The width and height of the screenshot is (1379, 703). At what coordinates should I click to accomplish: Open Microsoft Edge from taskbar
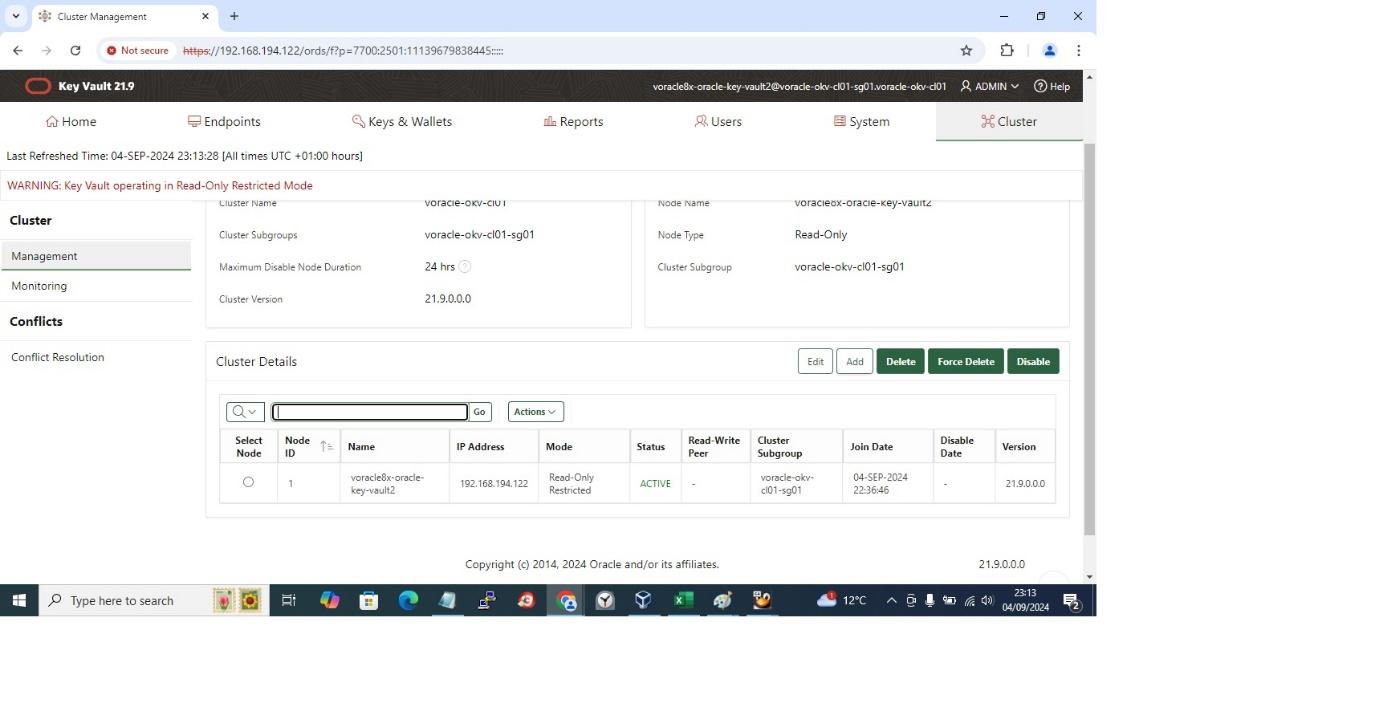point(408,600)
